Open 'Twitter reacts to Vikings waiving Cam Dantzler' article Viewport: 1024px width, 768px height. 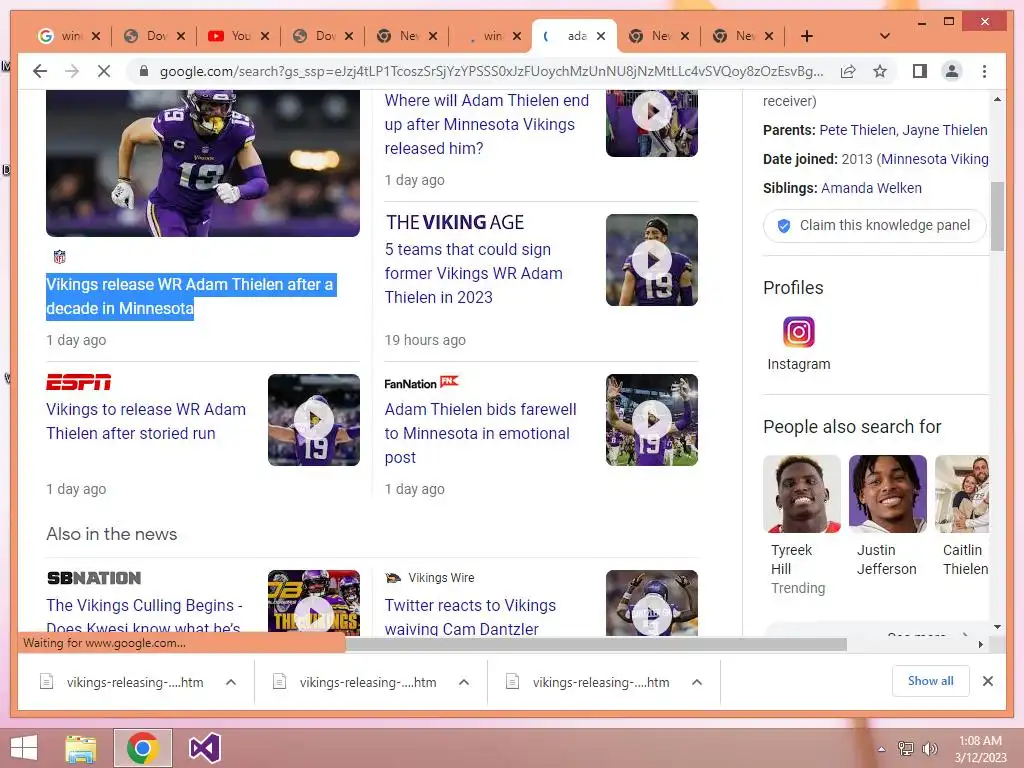click(x=470, y=617)
